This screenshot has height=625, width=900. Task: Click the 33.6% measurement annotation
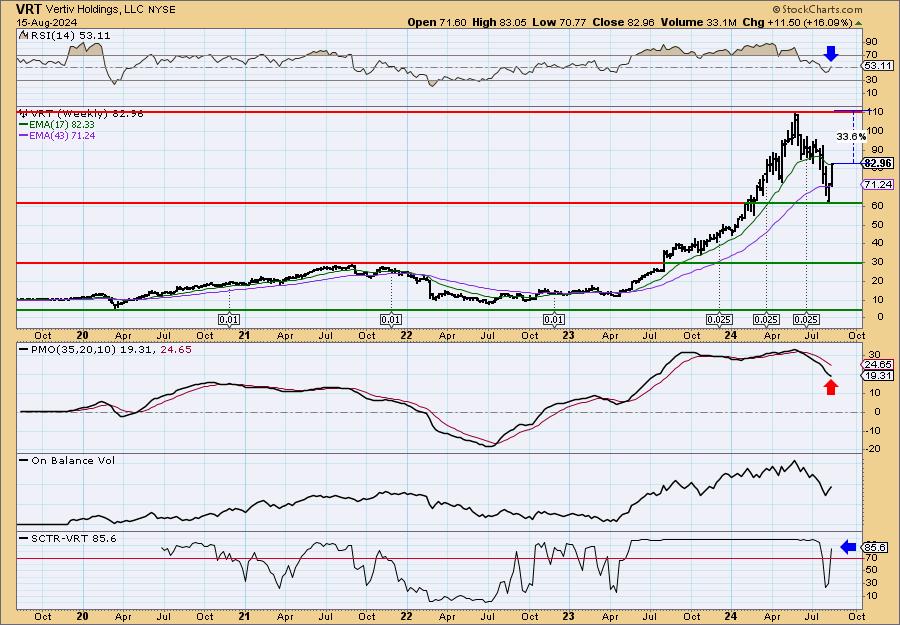click(x=851, y=137)
